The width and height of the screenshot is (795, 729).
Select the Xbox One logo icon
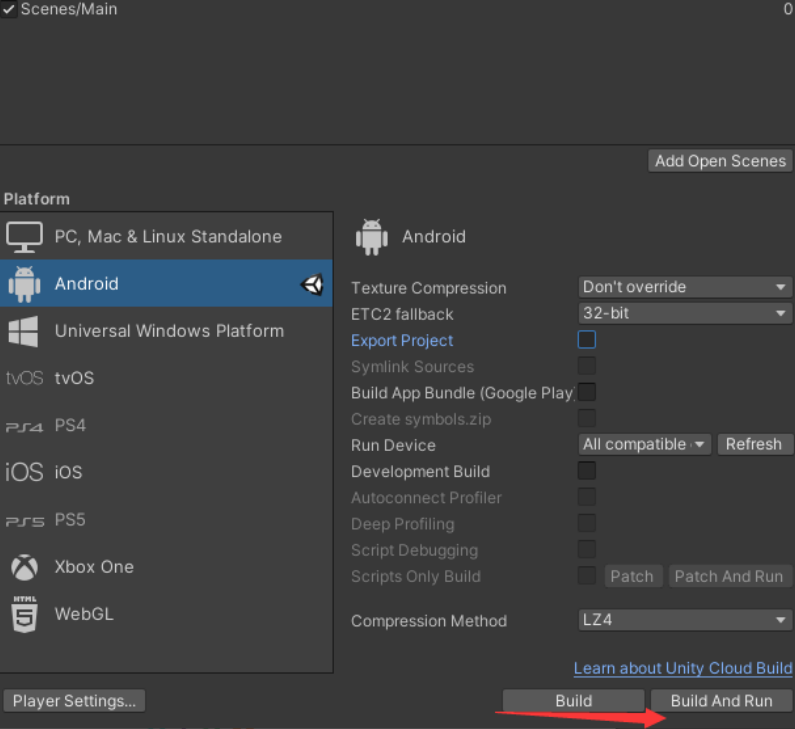tap(24, 567)
